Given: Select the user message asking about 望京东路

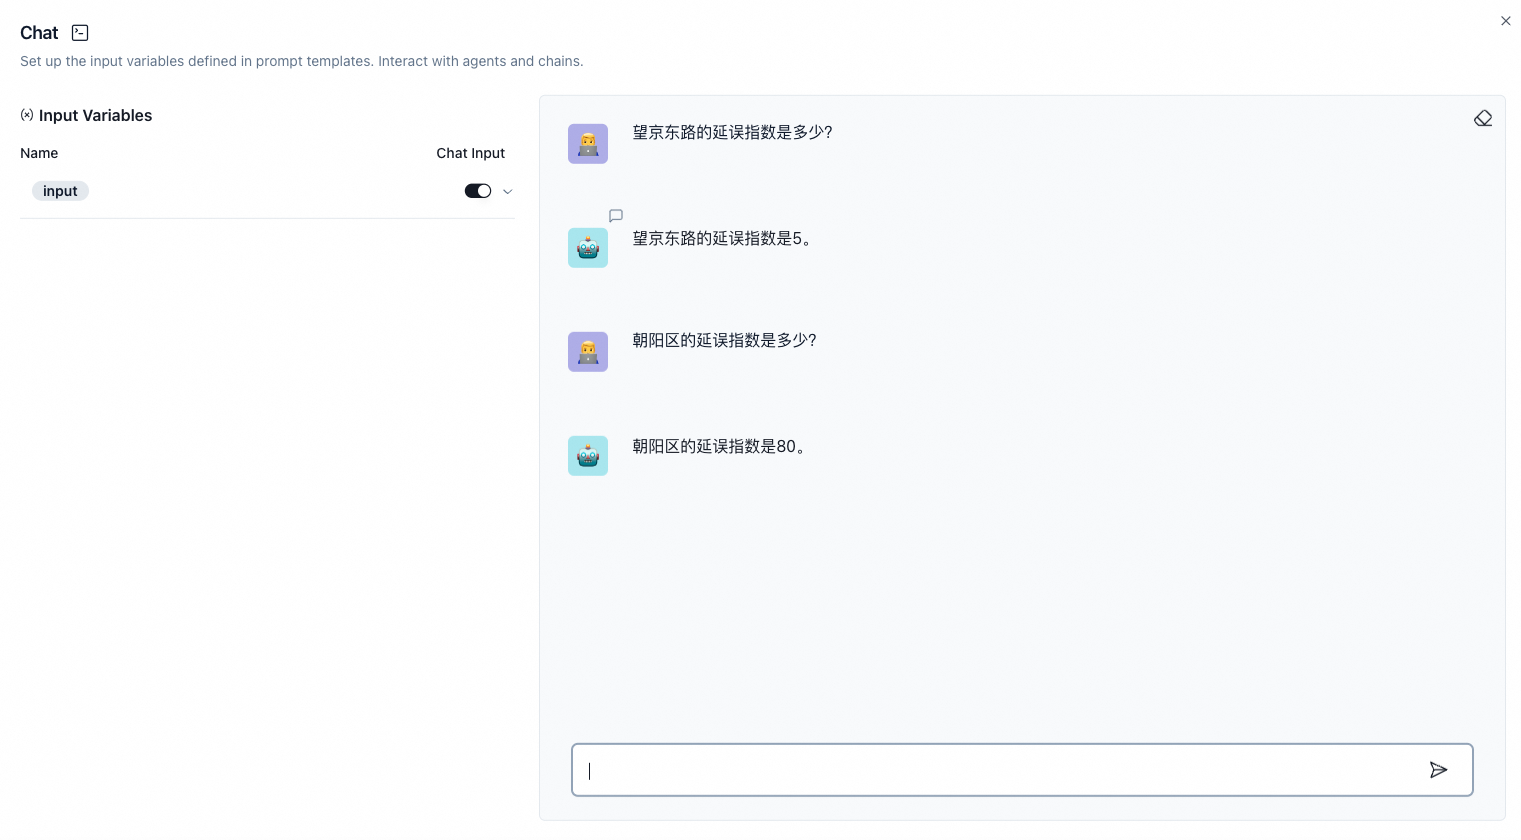Looking at the screenshot, I should pos(733,132).
